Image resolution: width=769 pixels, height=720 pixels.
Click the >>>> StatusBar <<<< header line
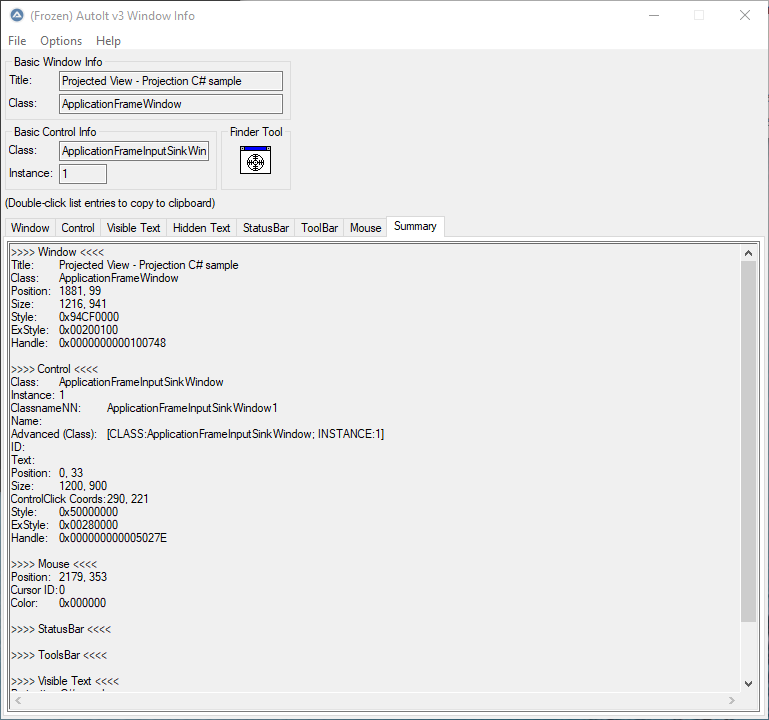coord(61,629)
